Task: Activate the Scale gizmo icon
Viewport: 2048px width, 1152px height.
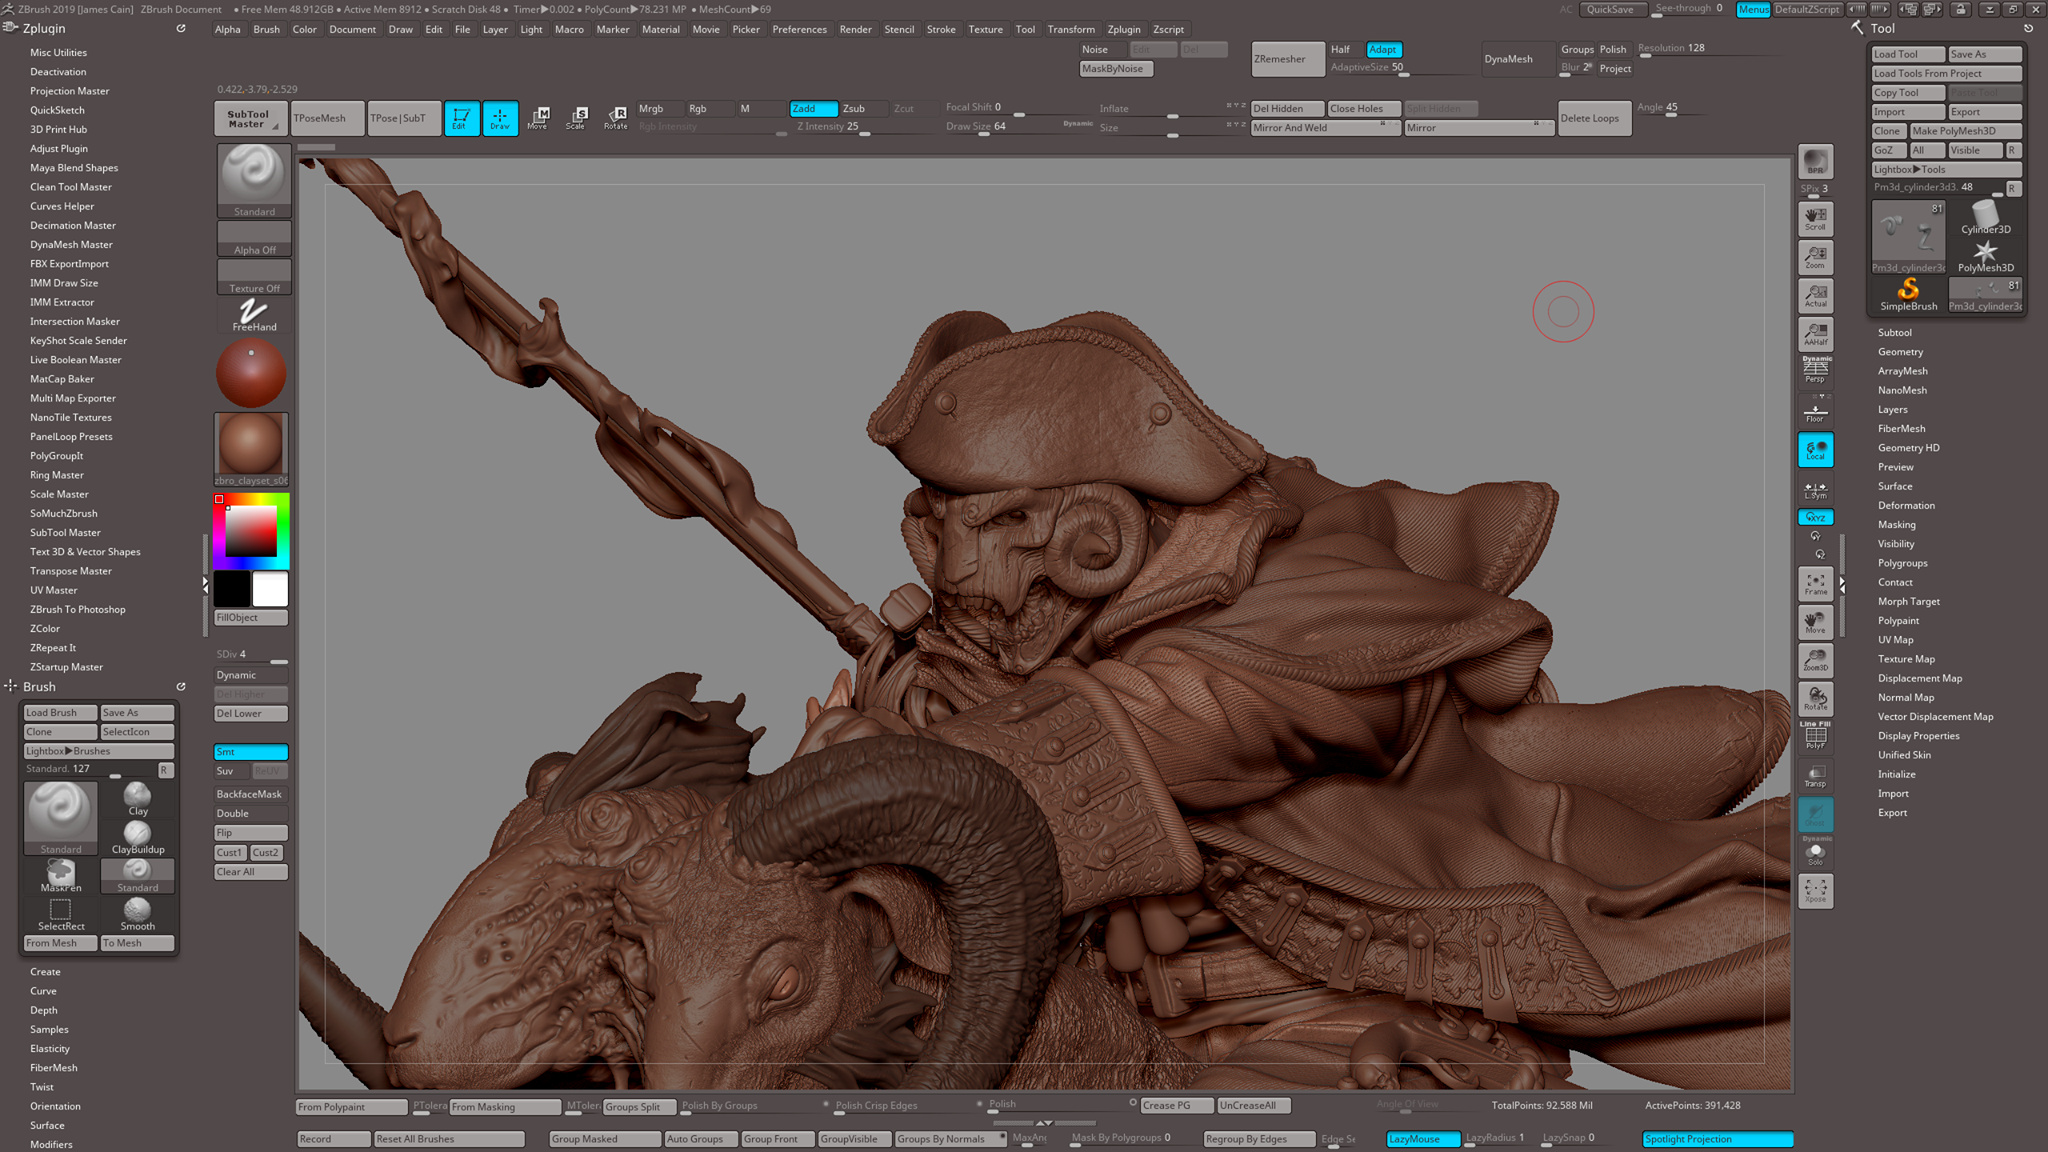Action: (576, 118)
